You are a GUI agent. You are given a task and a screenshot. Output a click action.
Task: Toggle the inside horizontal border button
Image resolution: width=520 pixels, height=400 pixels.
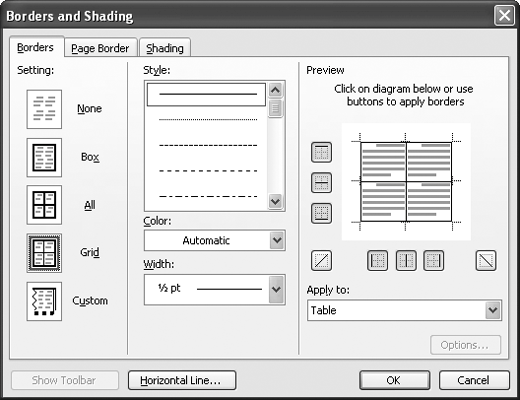[321, 183]
